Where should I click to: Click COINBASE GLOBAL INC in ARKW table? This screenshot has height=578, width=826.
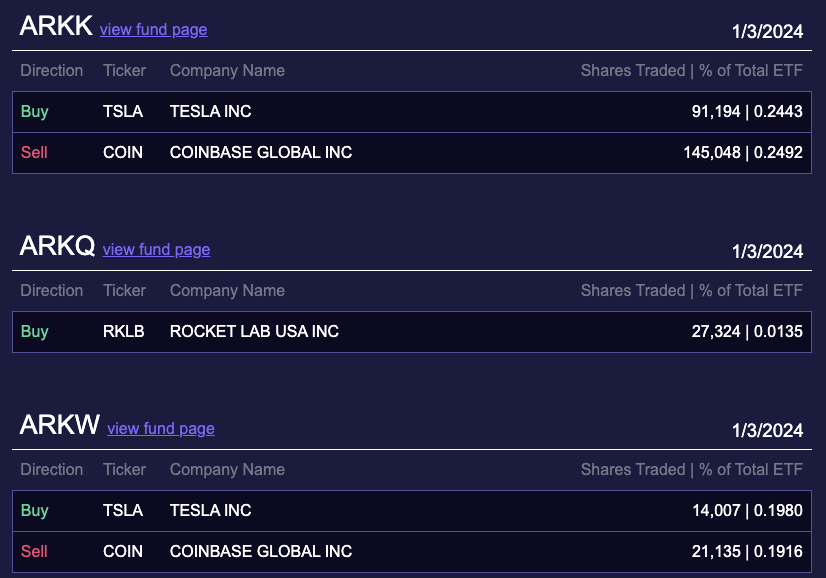(261, 552)
